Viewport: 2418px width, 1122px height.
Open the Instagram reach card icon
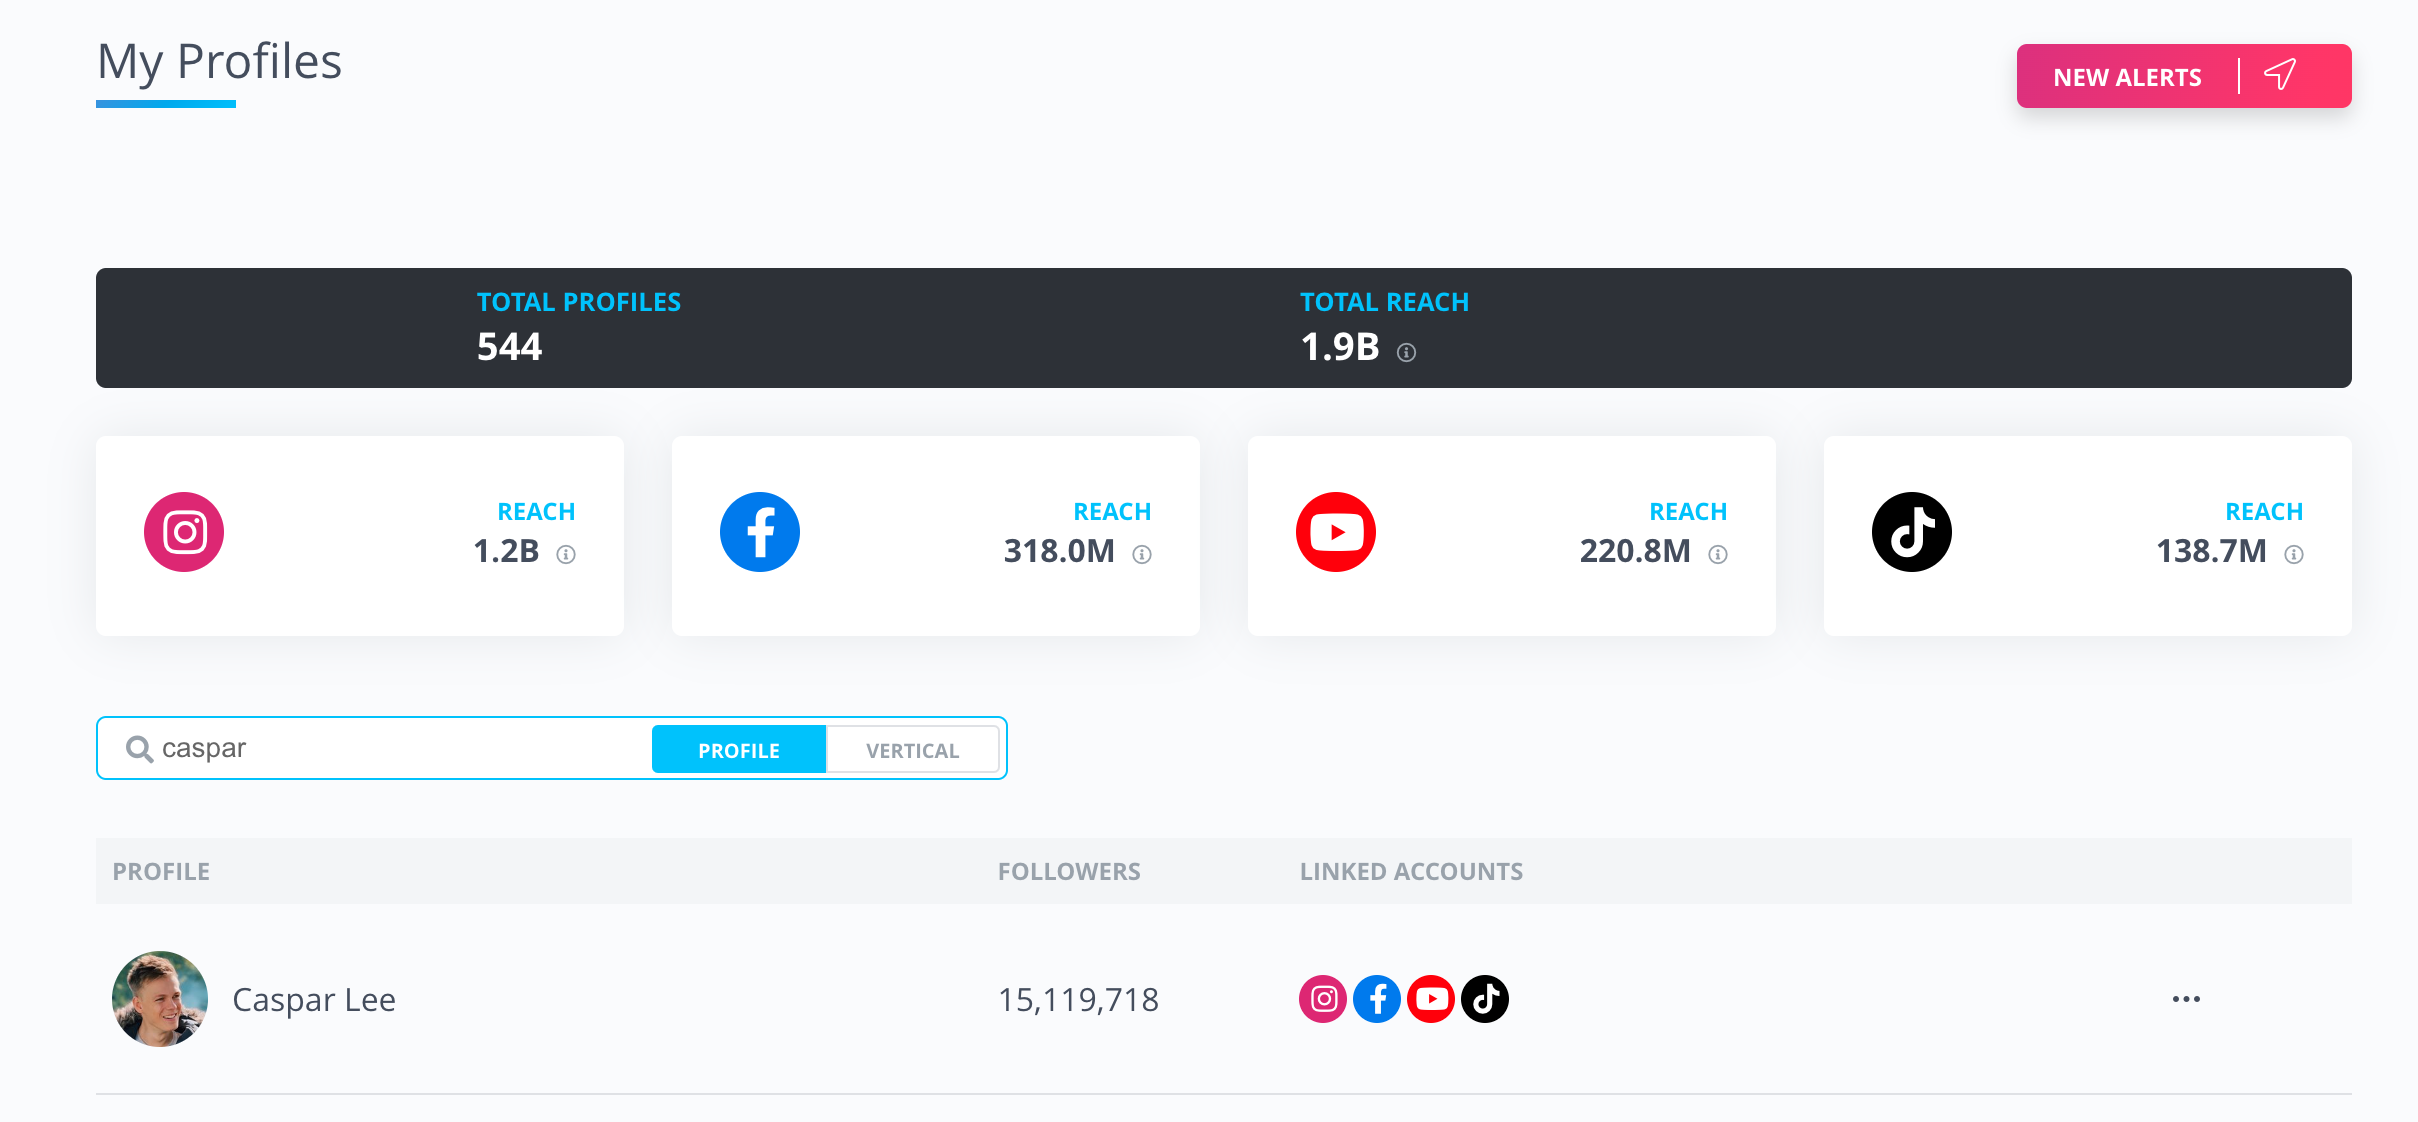pos(184,532)
